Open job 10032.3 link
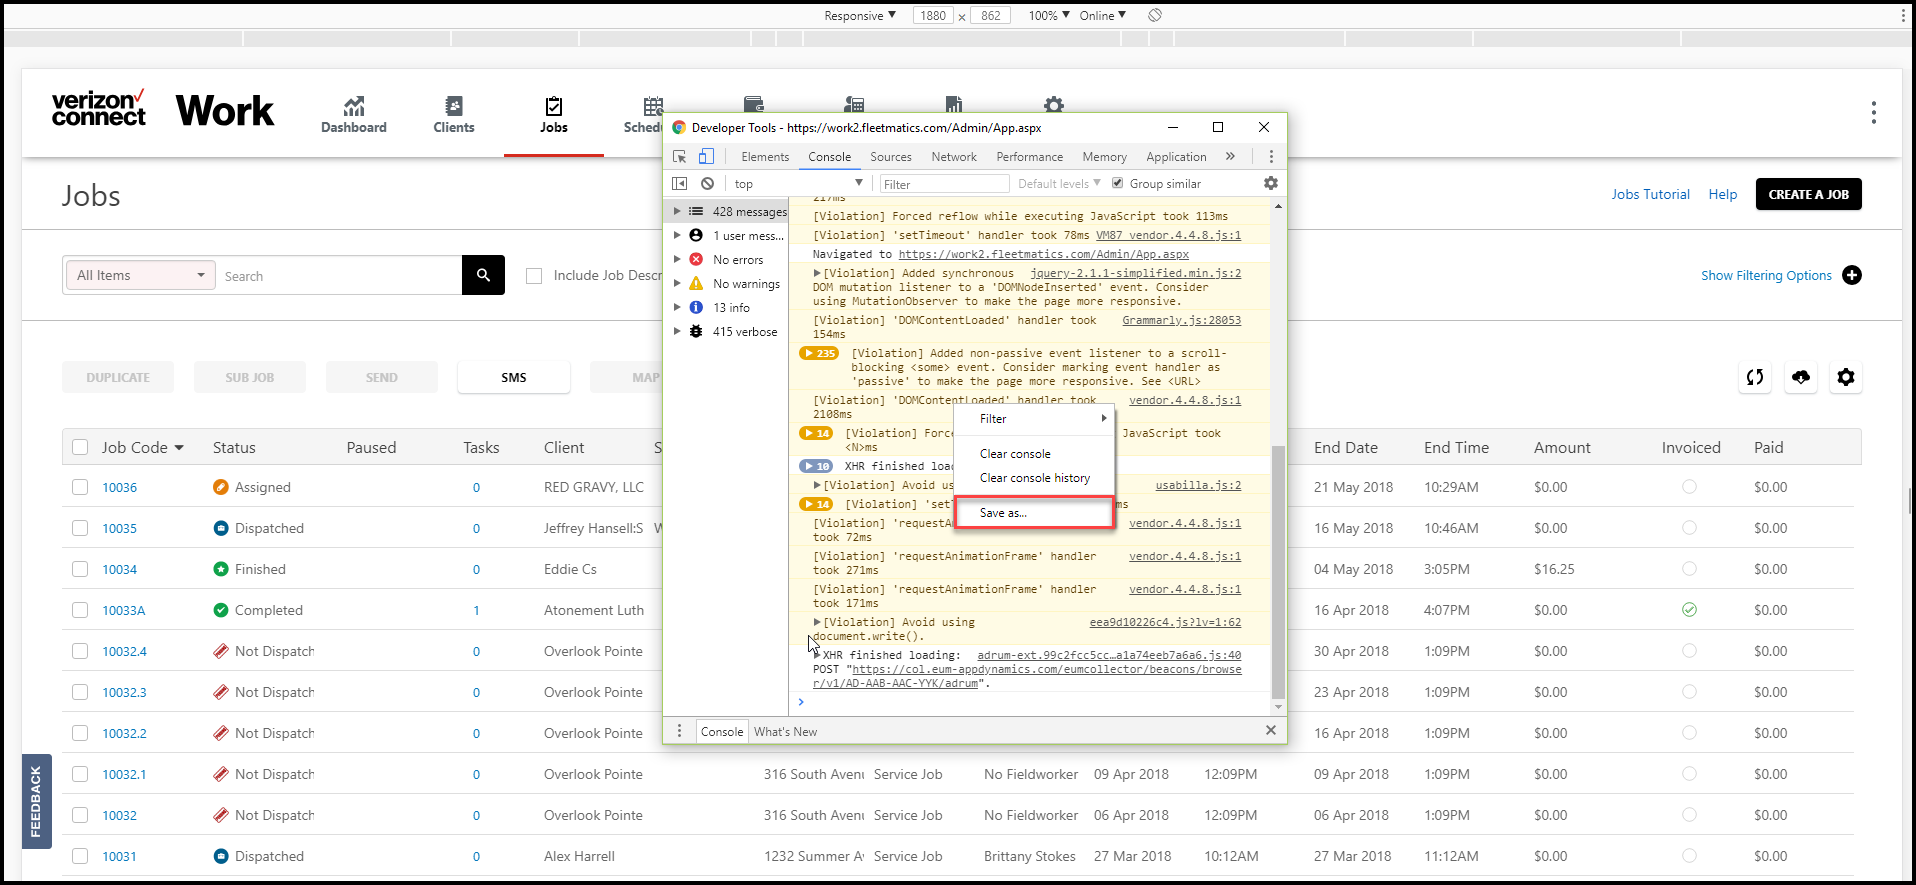Image resolution: width=1916 pixels, height=885 pixels. (x=124, y=692)
